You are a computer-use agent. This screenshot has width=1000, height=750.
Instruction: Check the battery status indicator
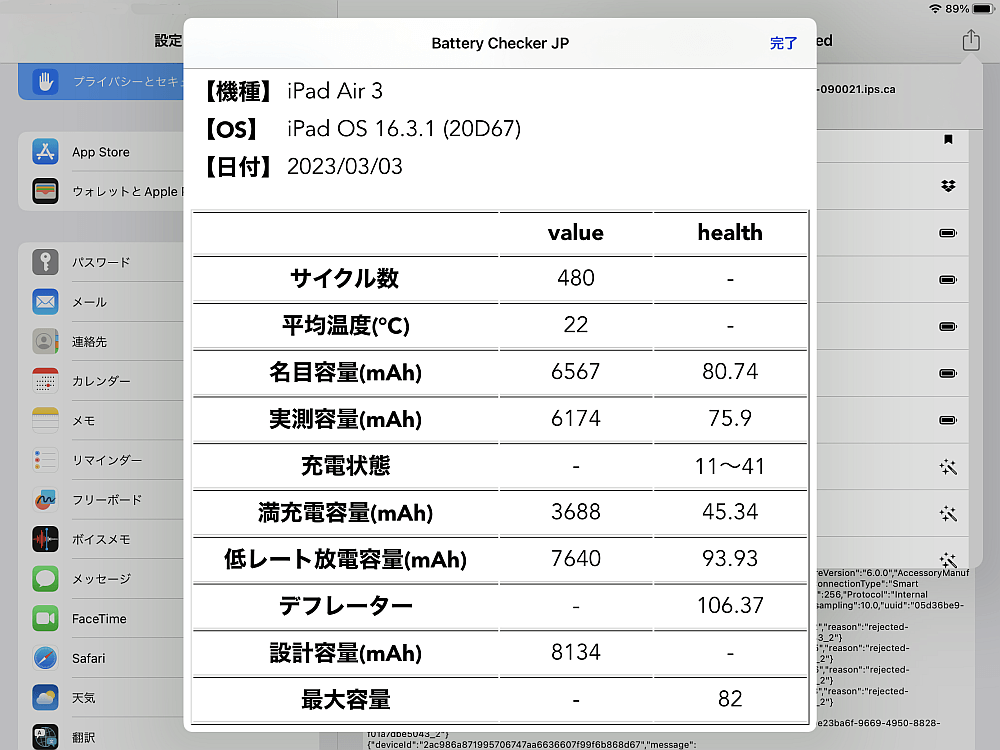[985, 9]
